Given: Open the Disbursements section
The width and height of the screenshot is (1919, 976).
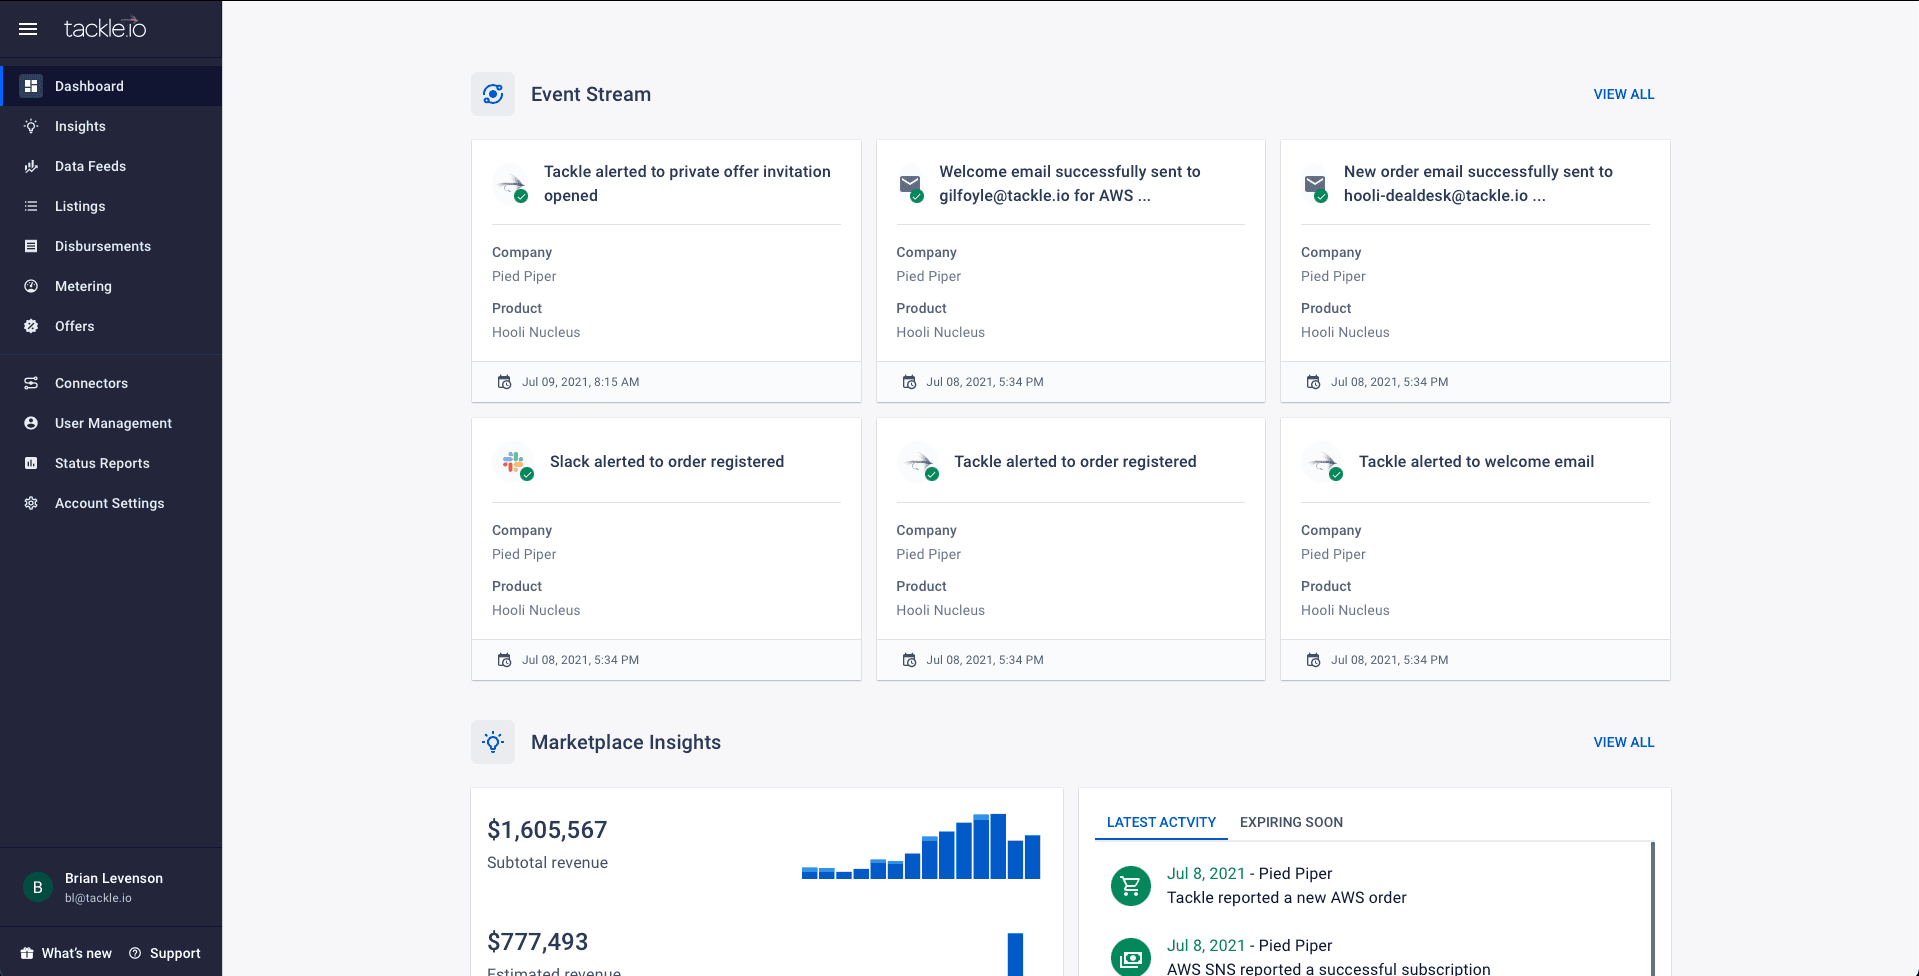Looking at the screenshot, I should click(x=31, y=246).
